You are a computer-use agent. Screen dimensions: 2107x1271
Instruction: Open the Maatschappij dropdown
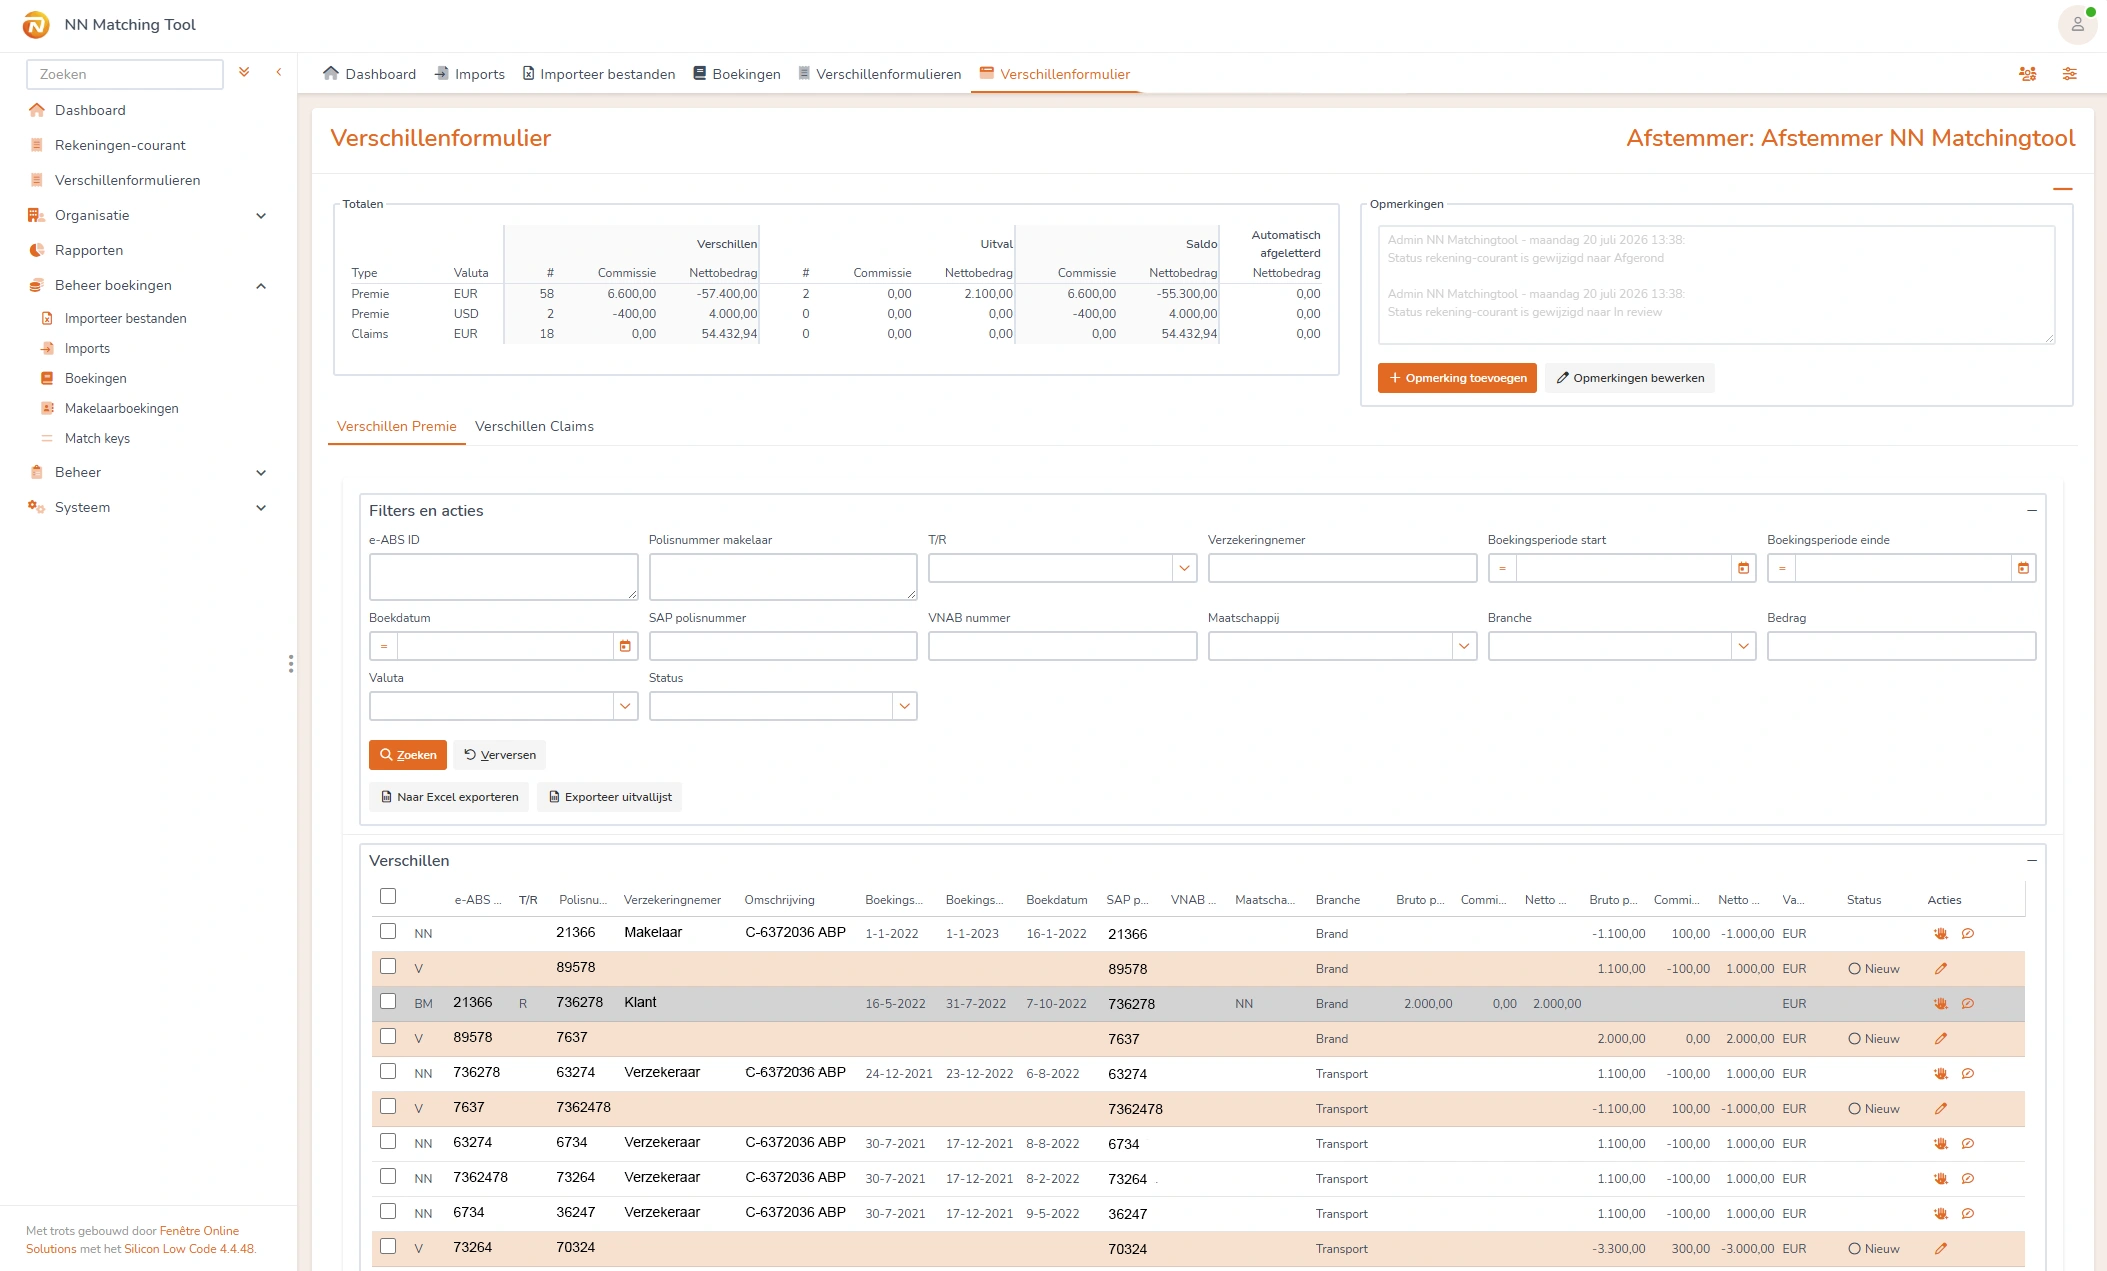click(x=1464, y=646)
